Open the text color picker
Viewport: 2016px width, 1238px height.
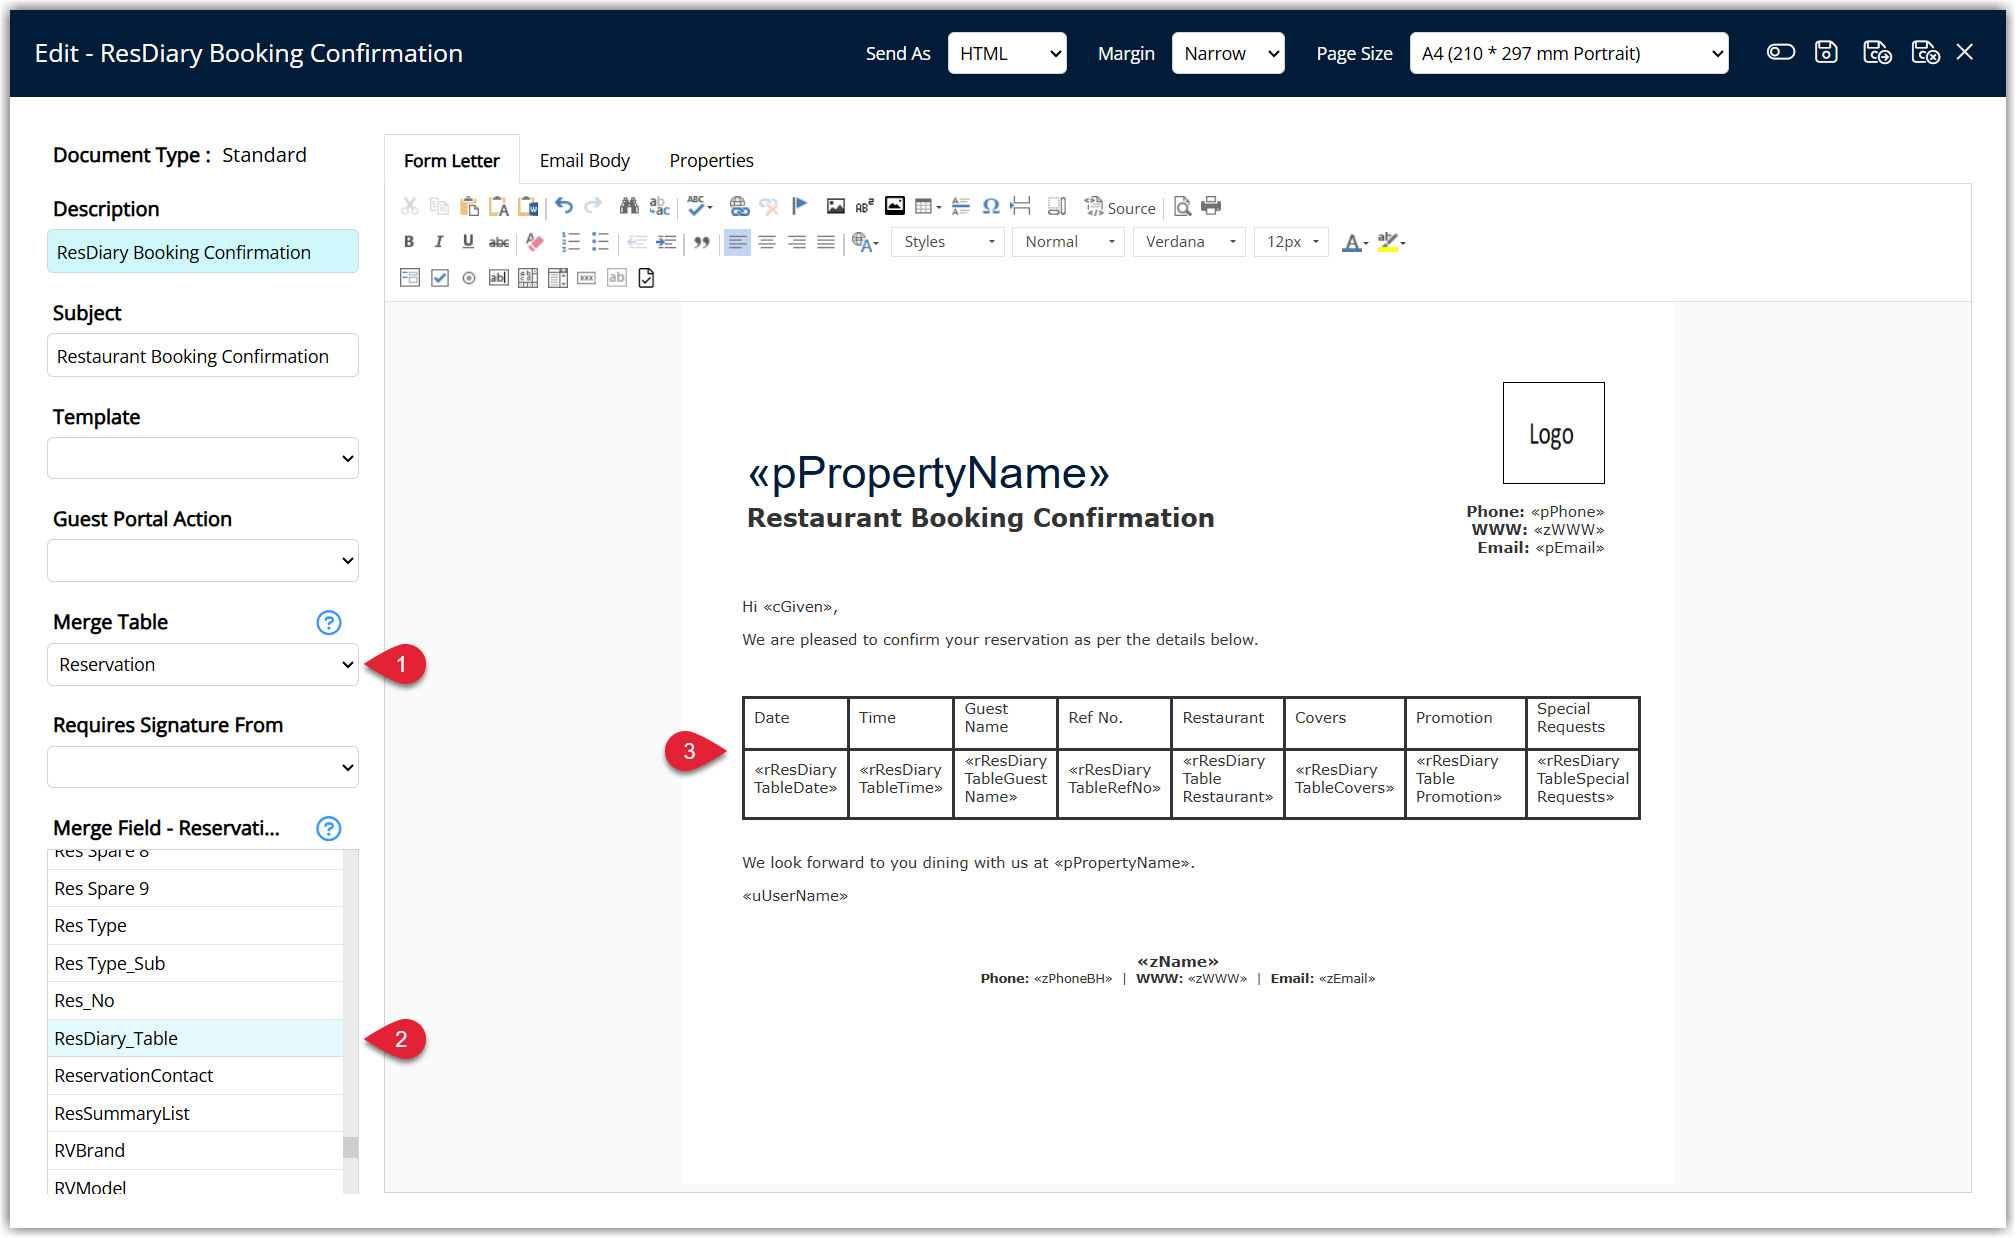(1355, 242)
